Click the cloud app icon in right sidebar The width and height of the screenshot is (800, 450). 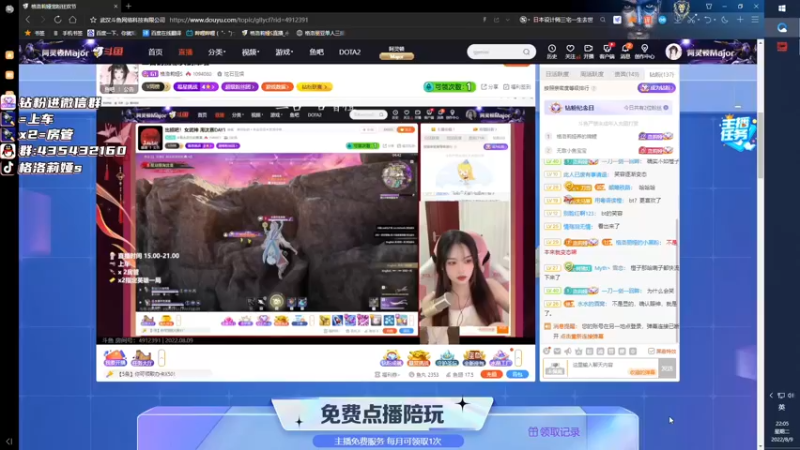[782, 28]
